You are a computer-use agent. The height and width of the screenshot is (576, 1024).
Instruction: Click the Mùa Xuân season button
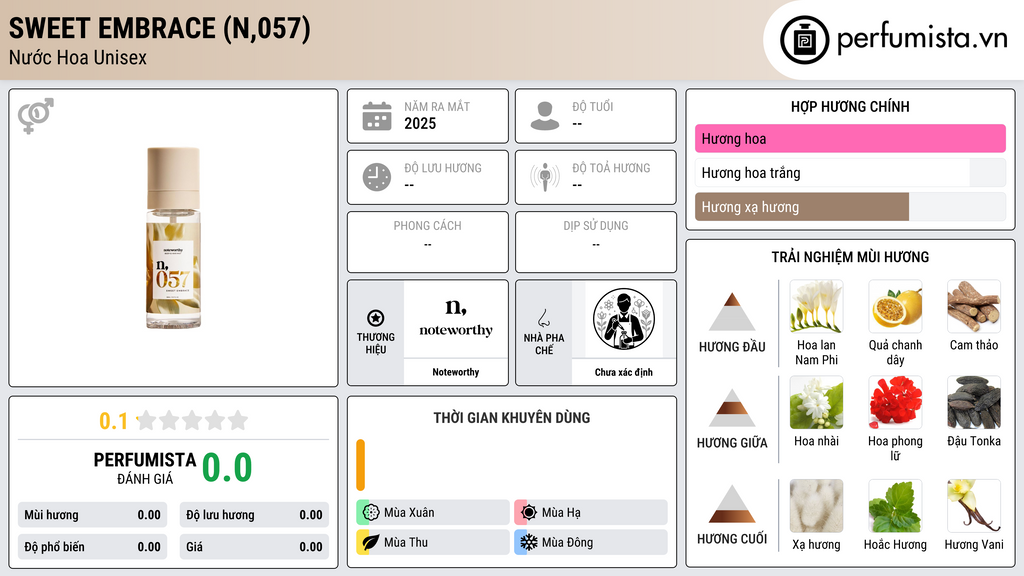pos(433,513)
